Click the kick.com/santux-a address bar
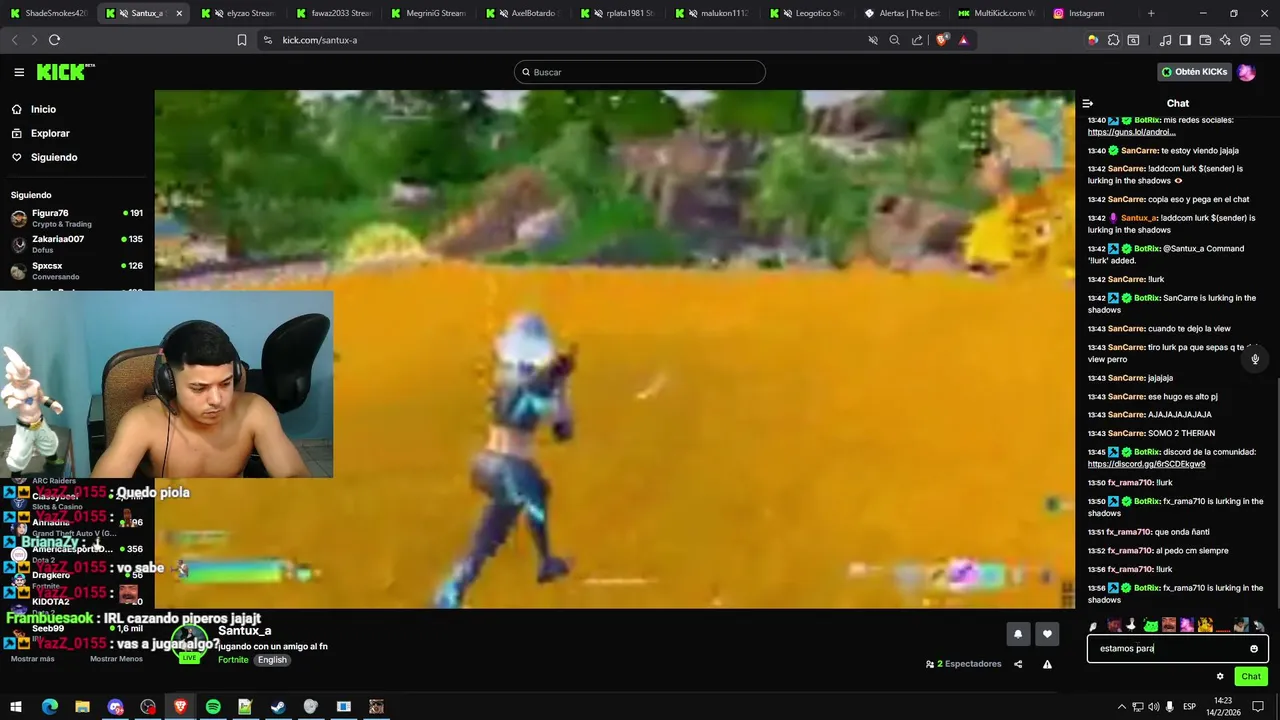The image size is (1280, 720). [560, 40]
